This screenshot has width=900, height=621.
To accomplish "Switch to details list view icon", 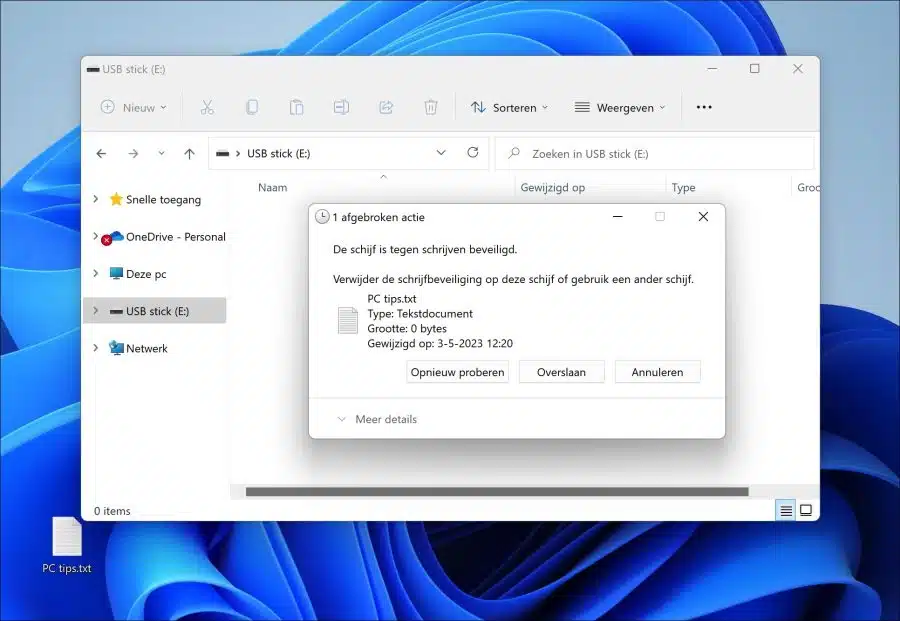I will [x=786, y=510].
